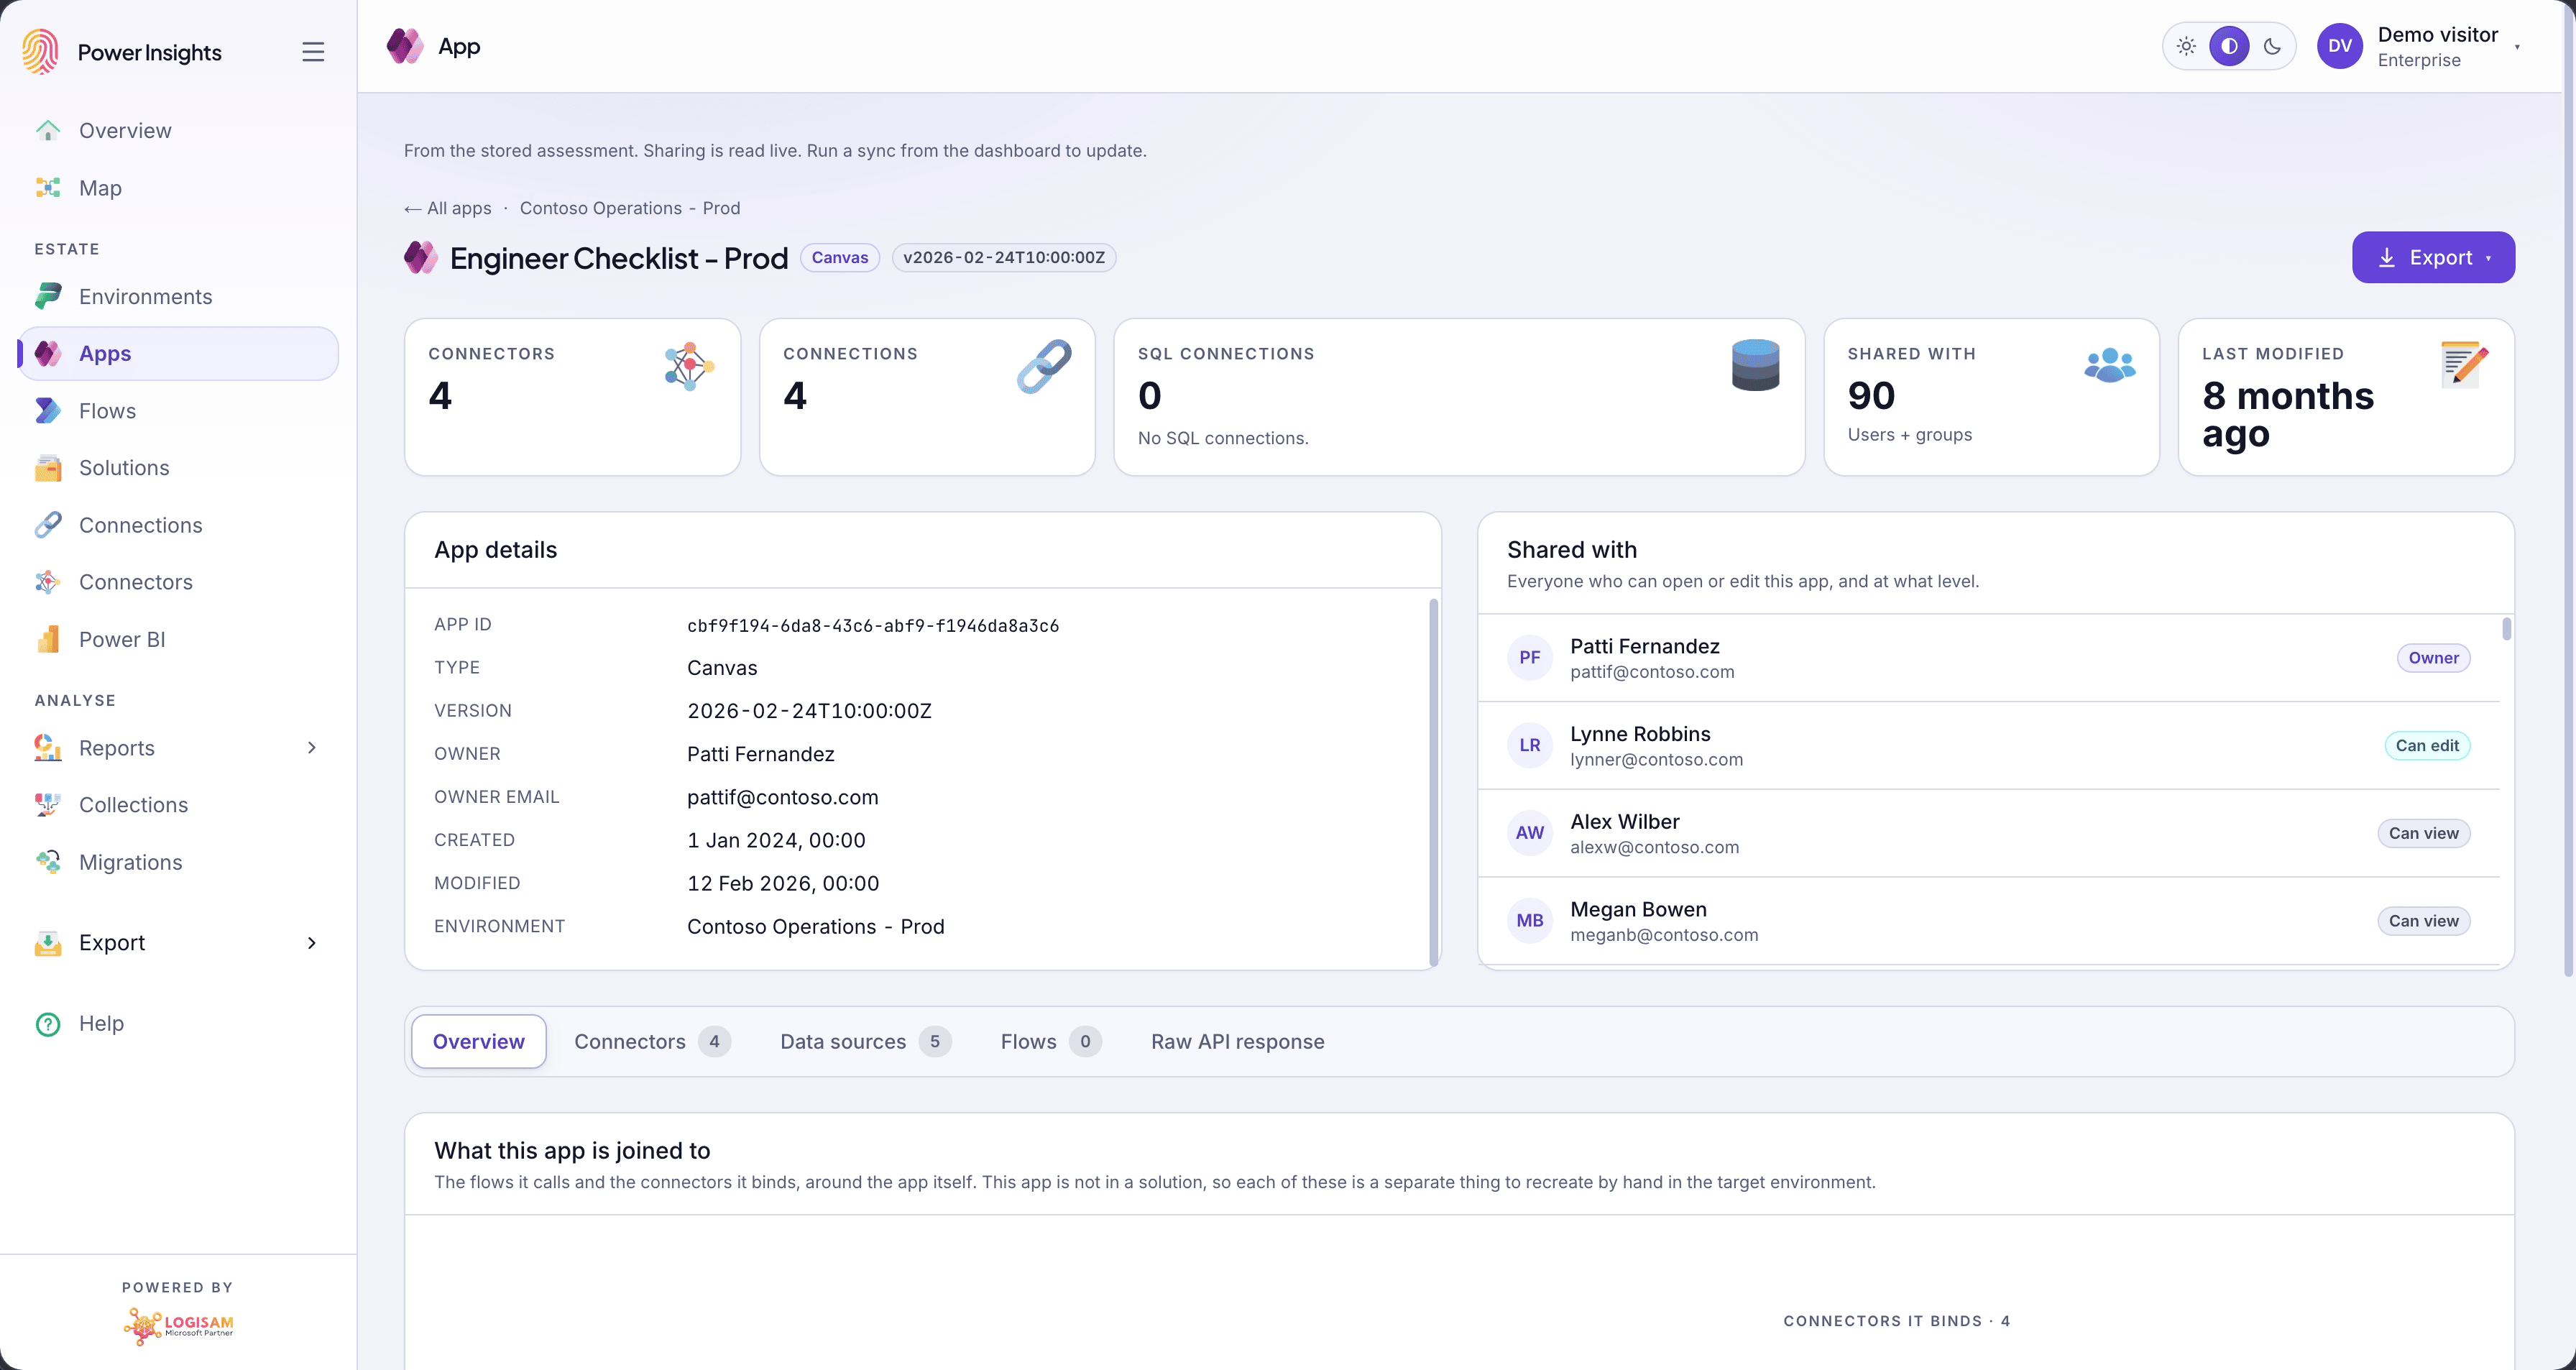Click the Shared with list scrollbar
2576x1370 pixels.
point(2506,629)
